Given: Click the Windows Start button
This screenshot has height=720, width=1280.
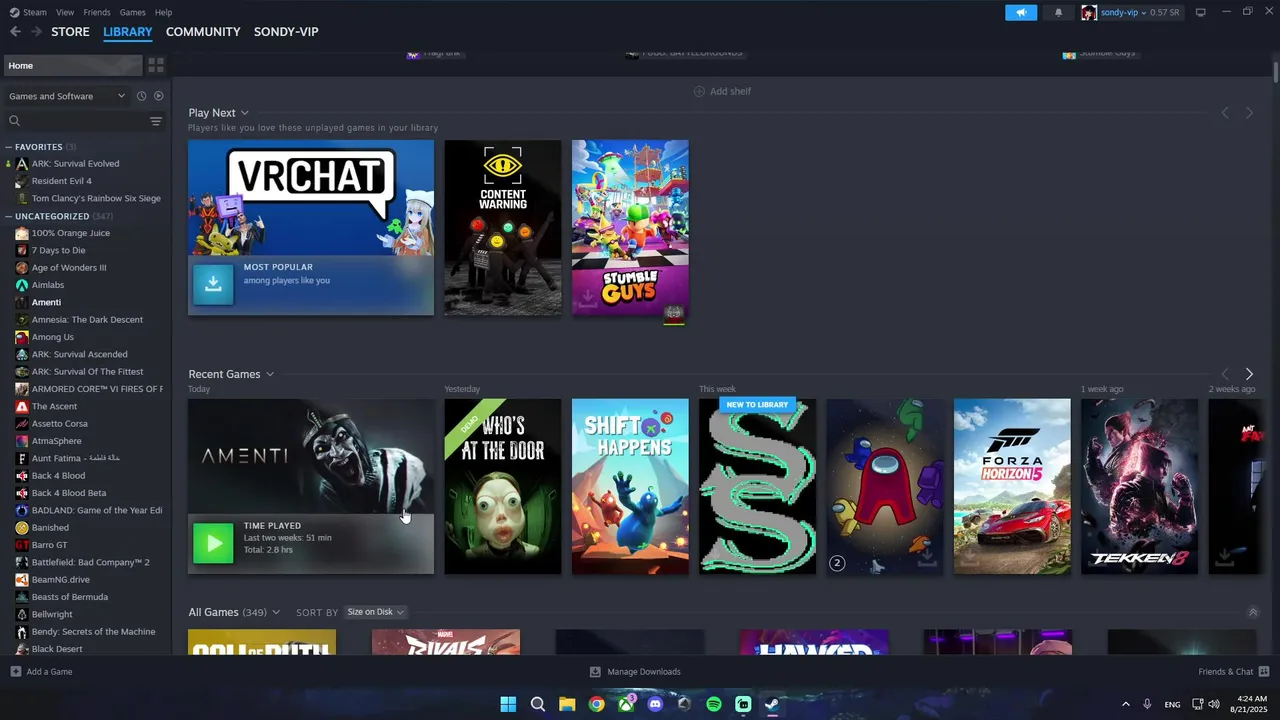Looking at the screenshot, I should [x=508, y=704].
